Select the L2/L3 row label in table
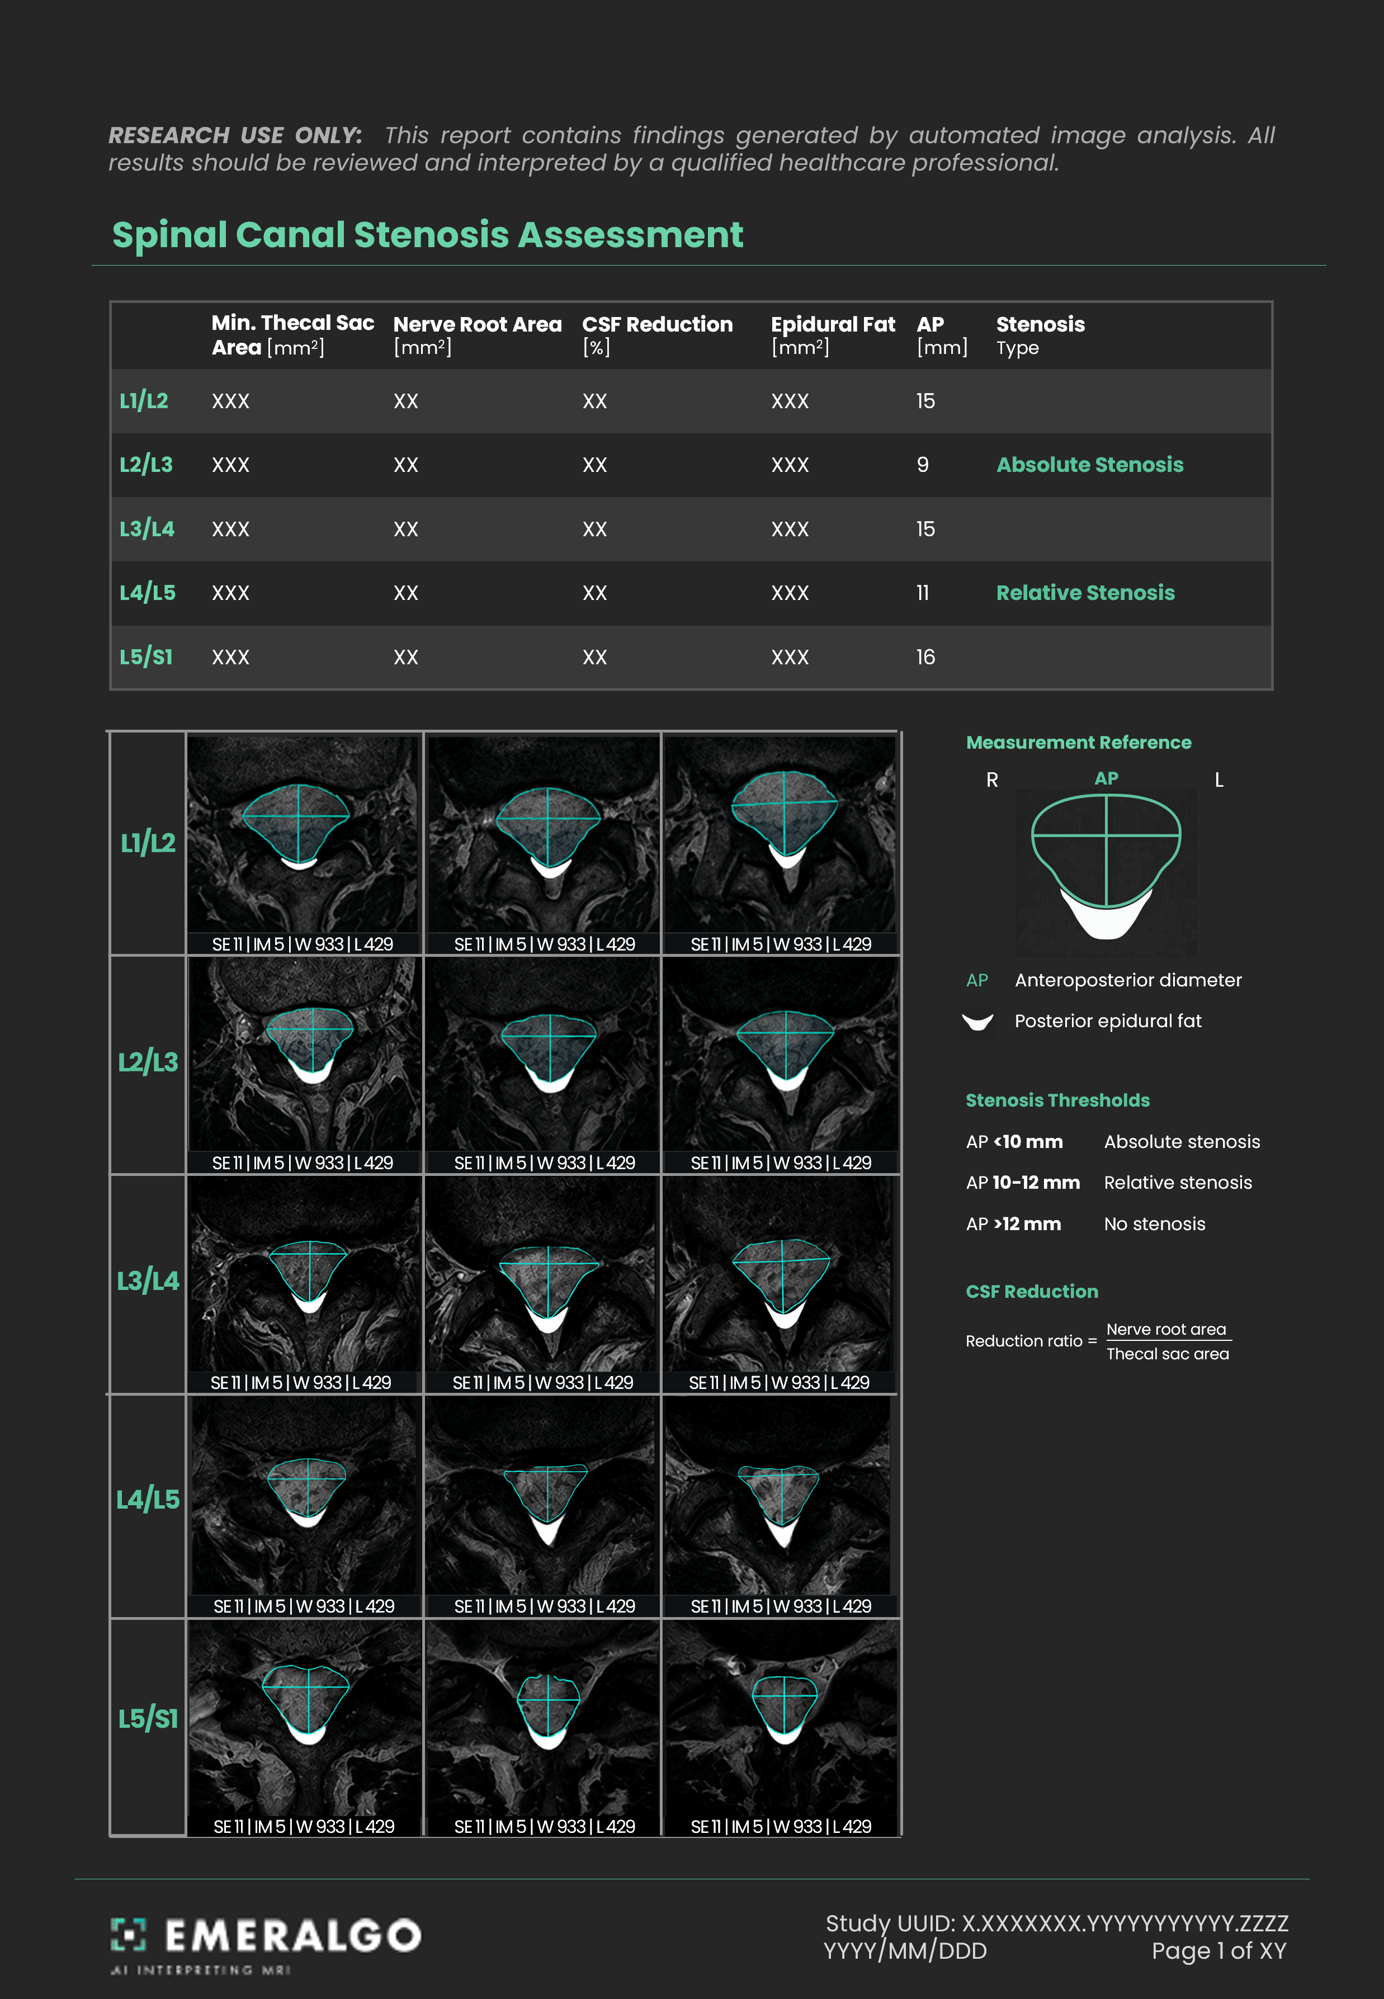Image resolution: width=1384 pixels, height=1999 pixels. pos(146,465)
